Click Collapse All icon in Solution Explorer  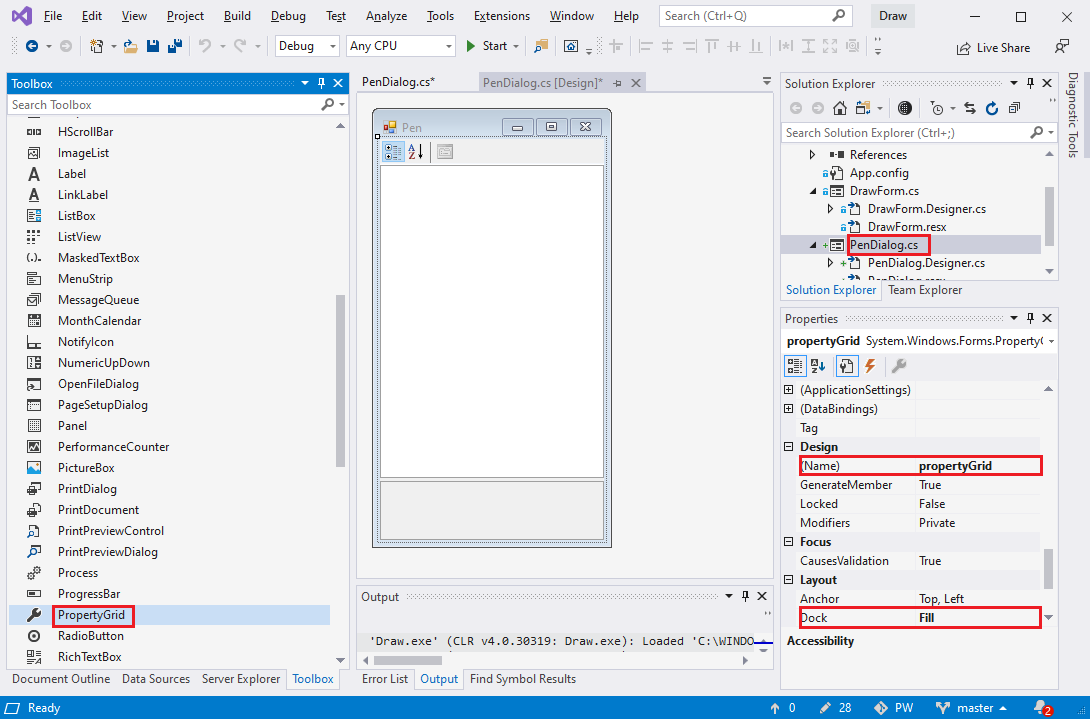[1014, 108]
